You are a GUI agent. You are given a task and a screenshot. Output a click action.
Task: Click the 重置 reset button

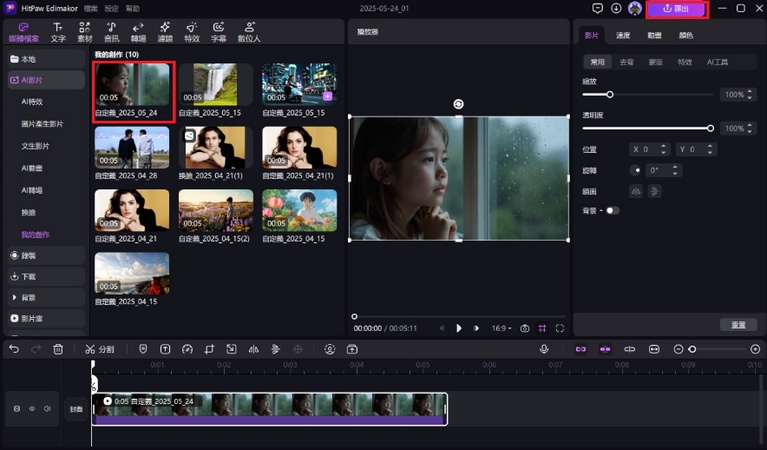pos(737,325)
